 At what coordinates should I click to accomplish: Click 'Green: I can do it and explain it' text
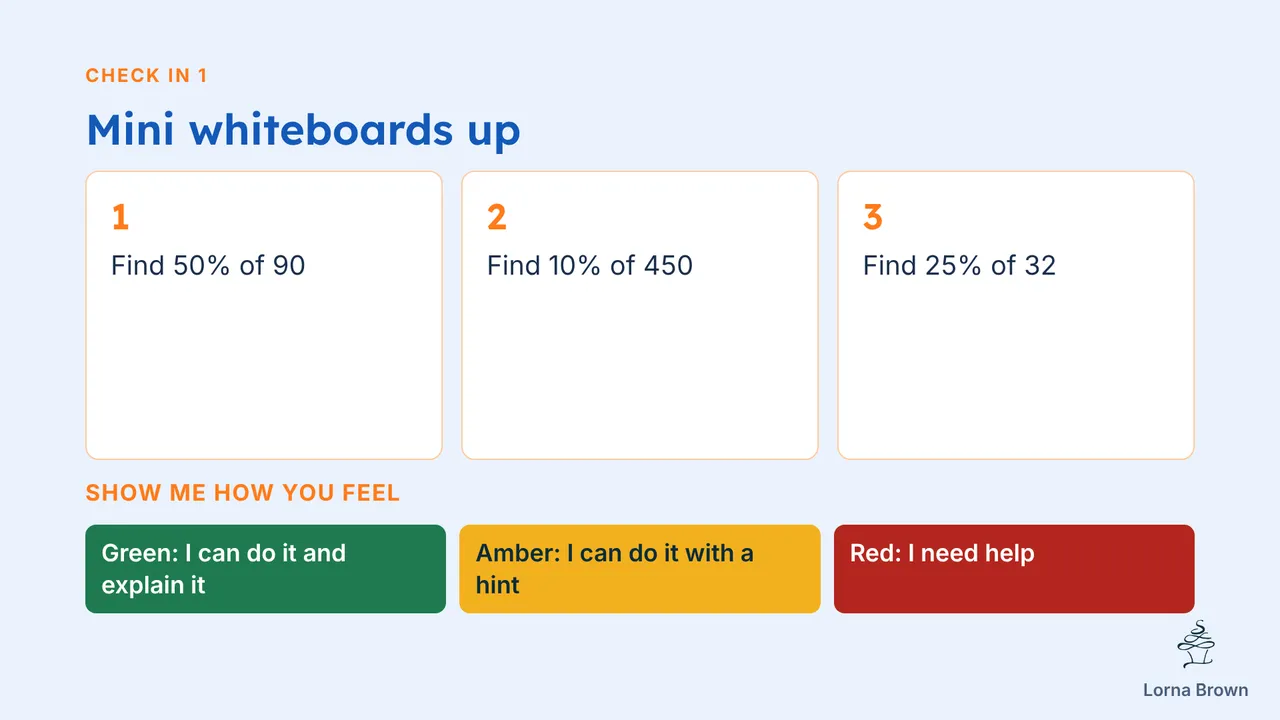point(224,569)
